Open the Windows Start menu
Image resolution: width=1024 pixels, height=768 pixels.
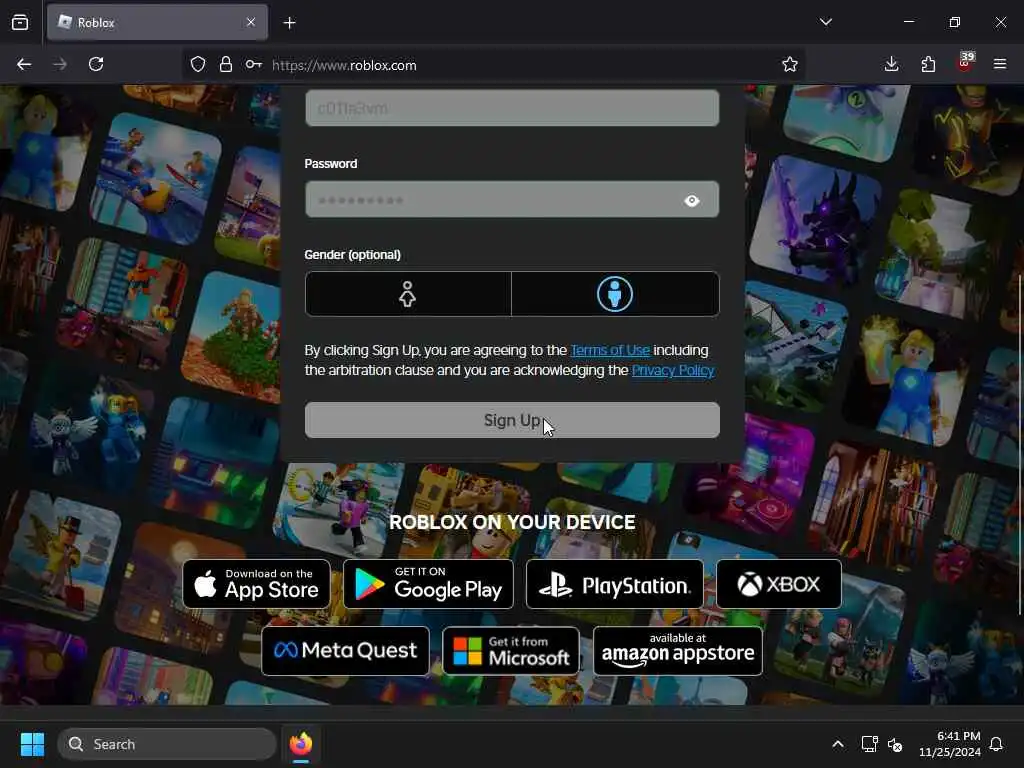(32, 744)
